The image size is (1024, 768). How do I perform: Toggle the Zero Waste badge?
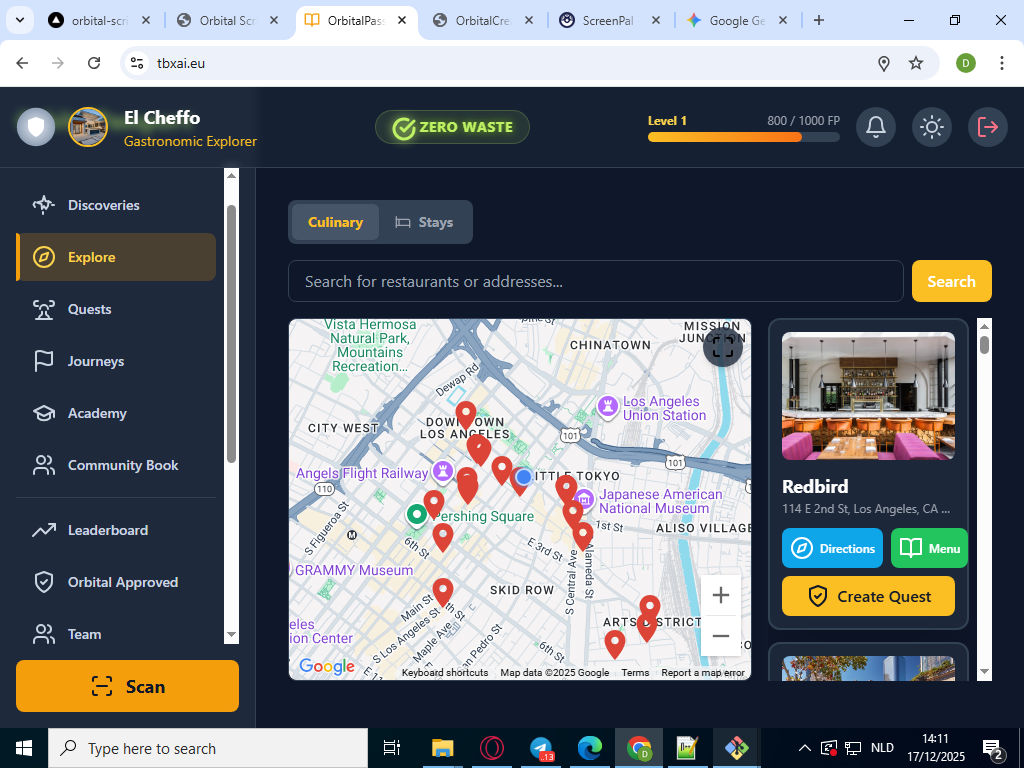(x=452, y=127)
